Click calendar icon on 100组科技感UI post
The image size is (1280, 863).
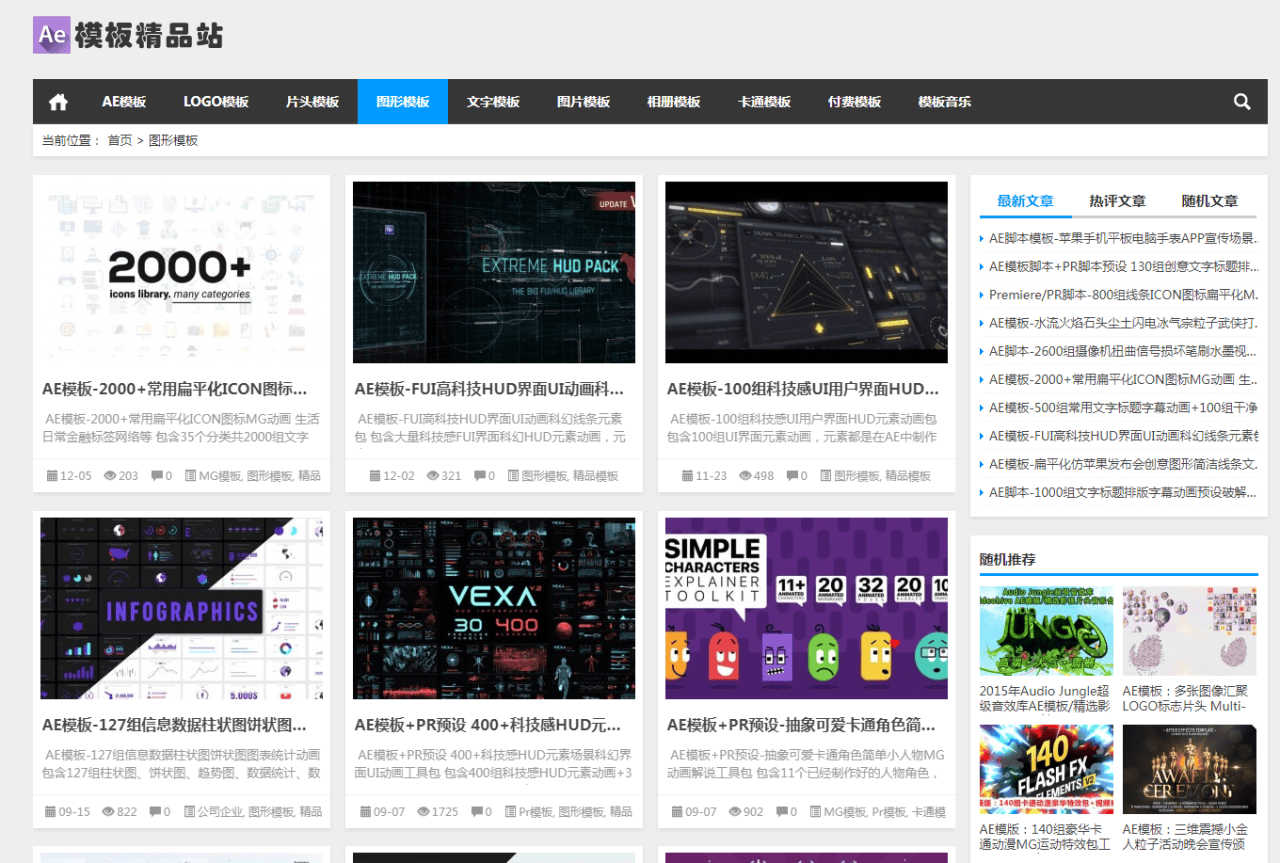[687, 476]
